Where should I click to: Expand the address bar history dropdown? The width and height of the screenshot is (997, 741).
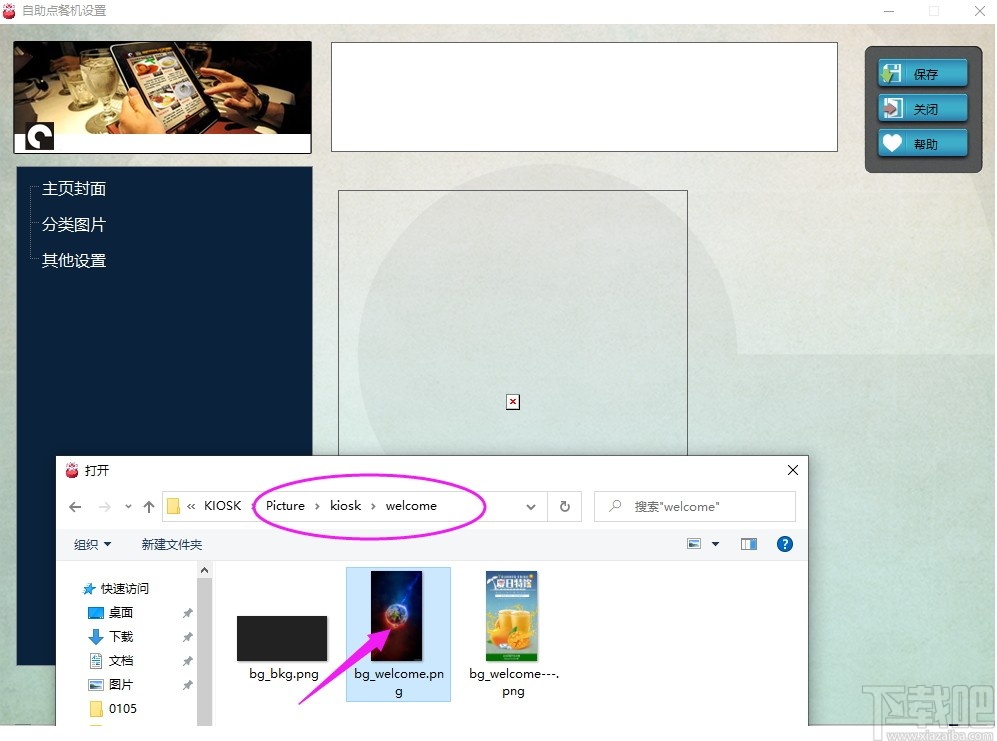531,507
